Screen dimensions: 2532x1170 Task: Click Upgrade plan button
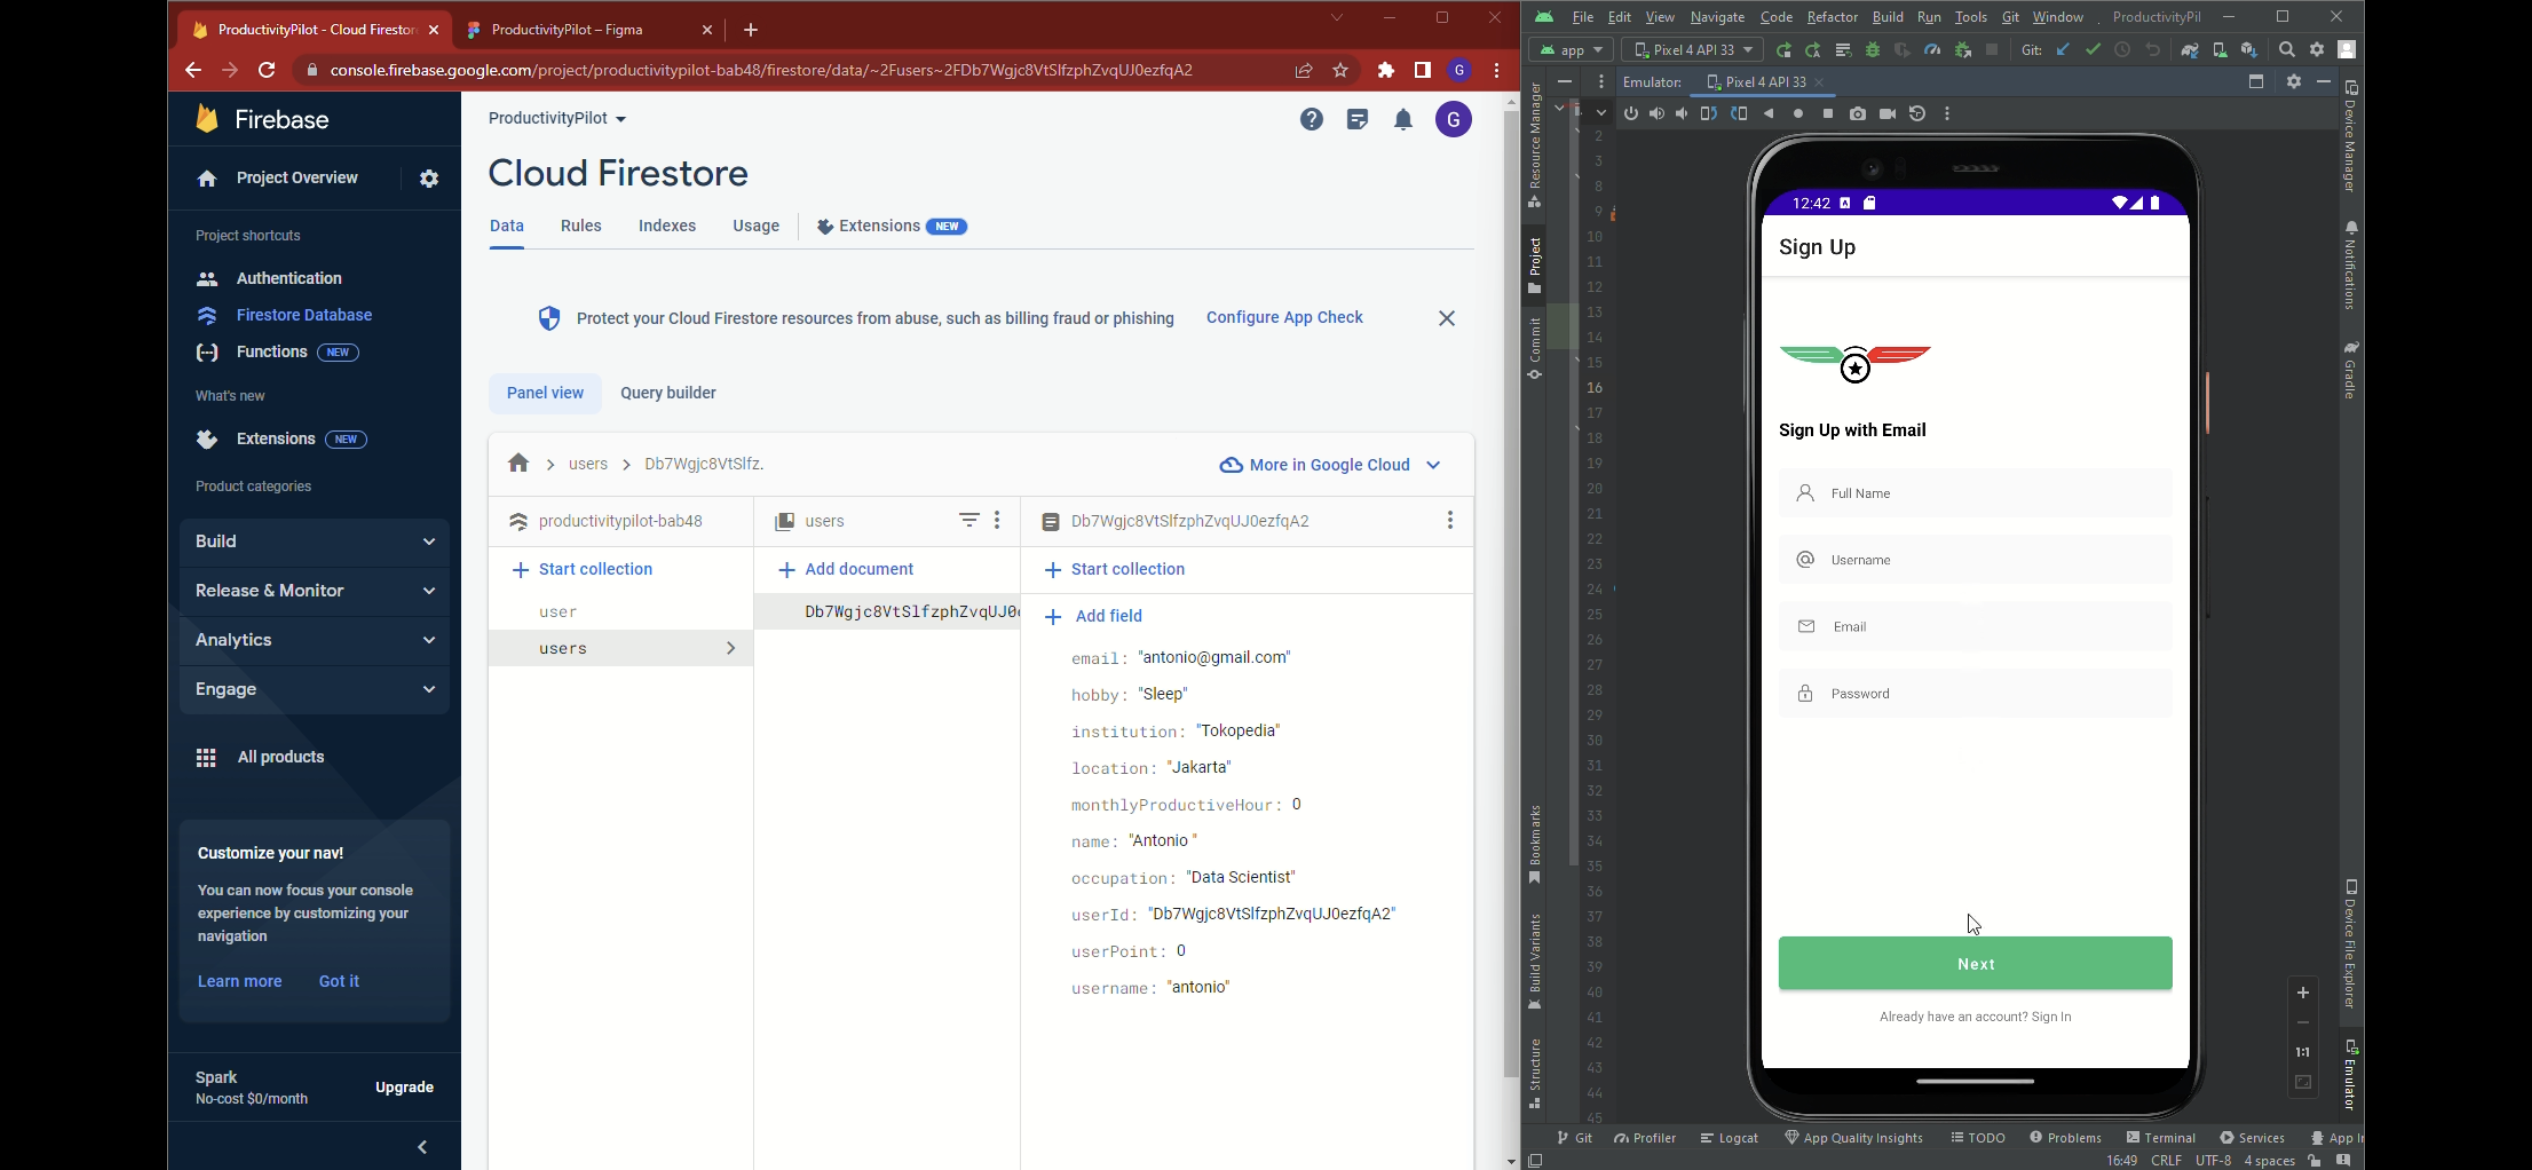pos(404,1087)
